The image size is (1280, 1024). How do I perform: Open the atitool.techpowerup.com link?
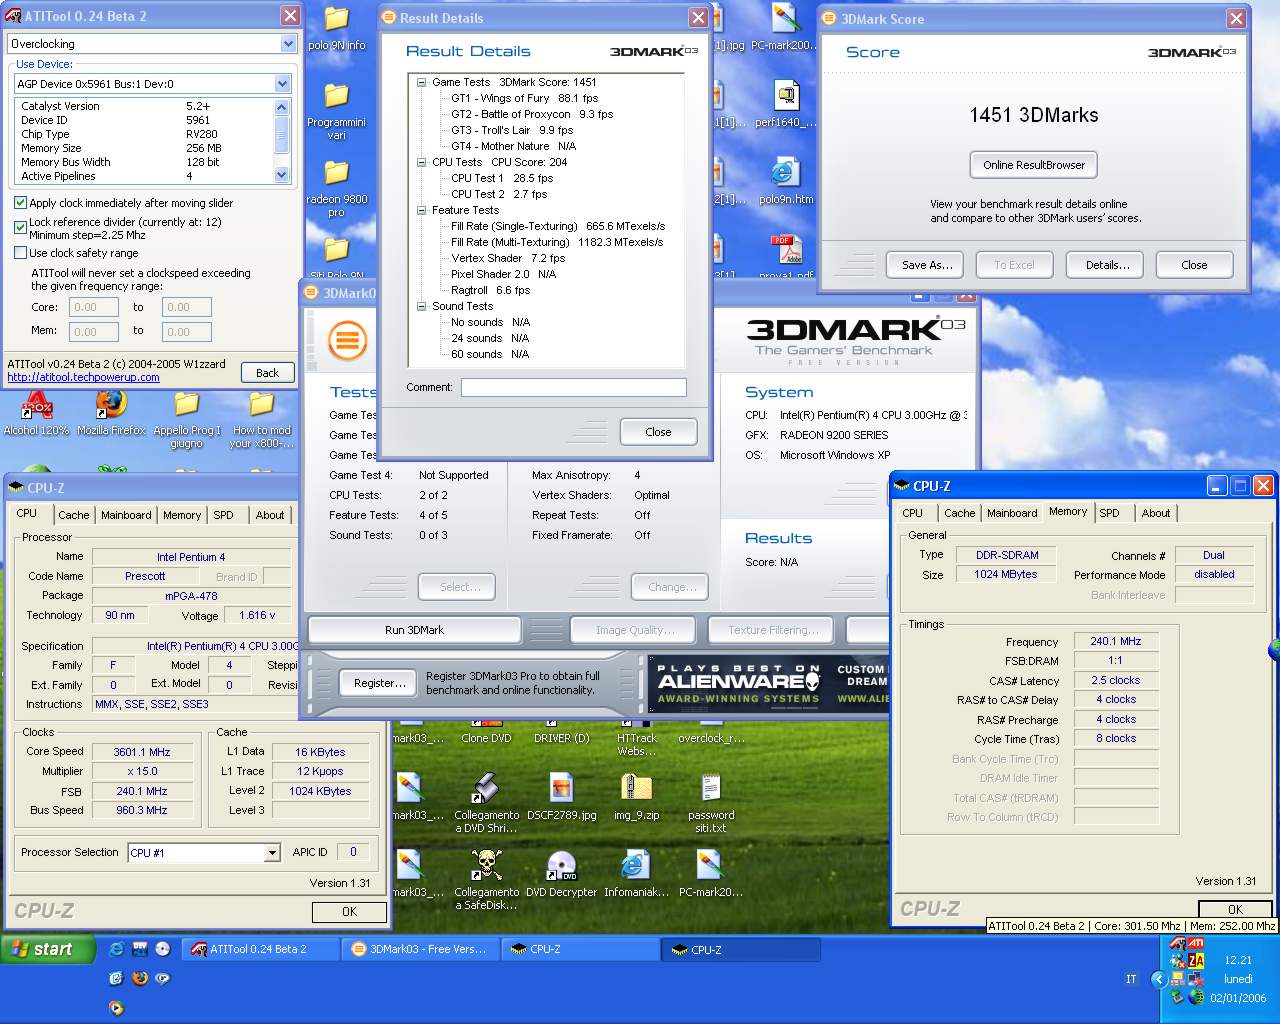83,377
